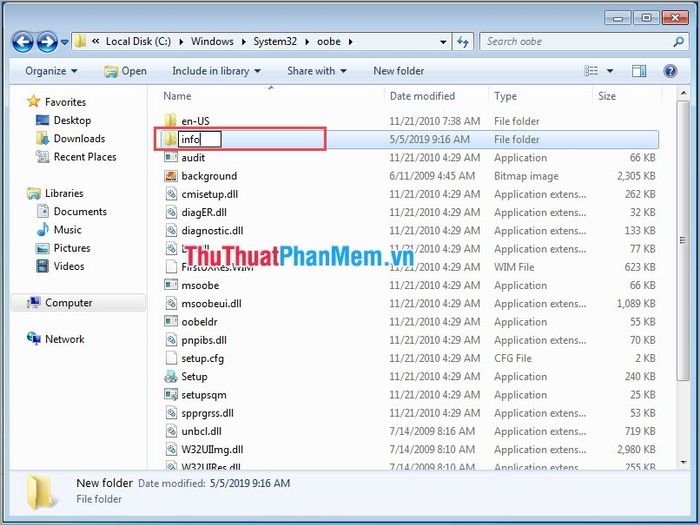Go forward with the Forward arrow button
The width and height of the screenshot is (700, 525).
[x=47, y=42]
